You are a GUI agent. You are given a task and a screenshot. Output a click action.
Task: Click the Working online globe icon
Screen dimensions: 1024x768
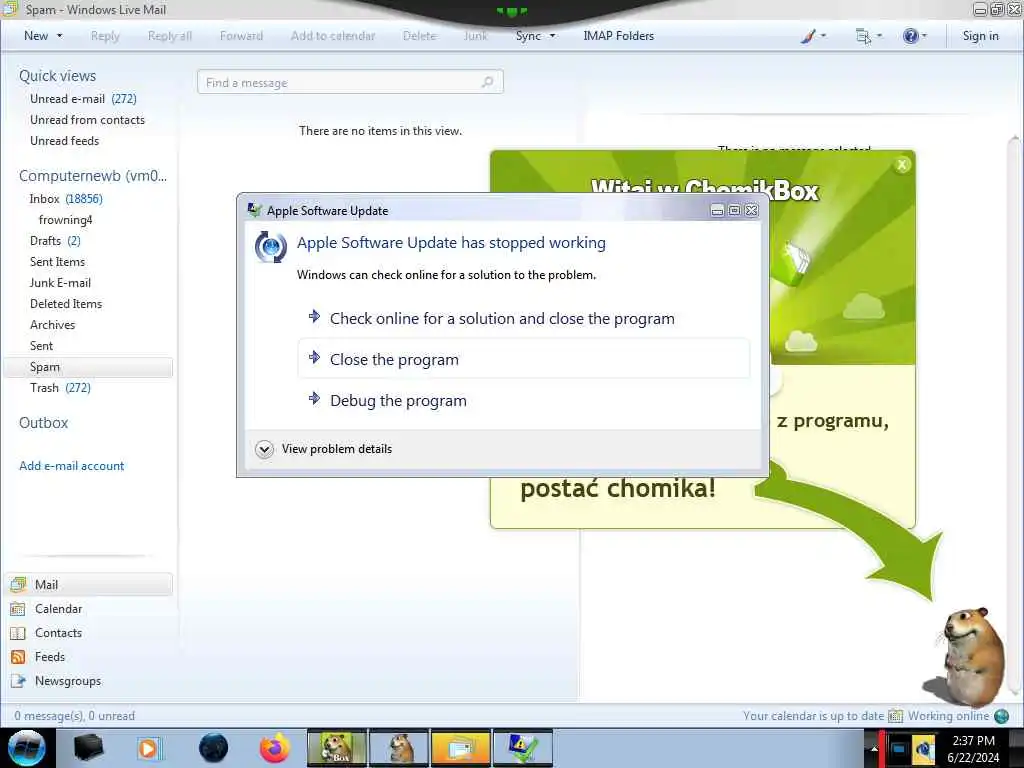(1001, 716)
